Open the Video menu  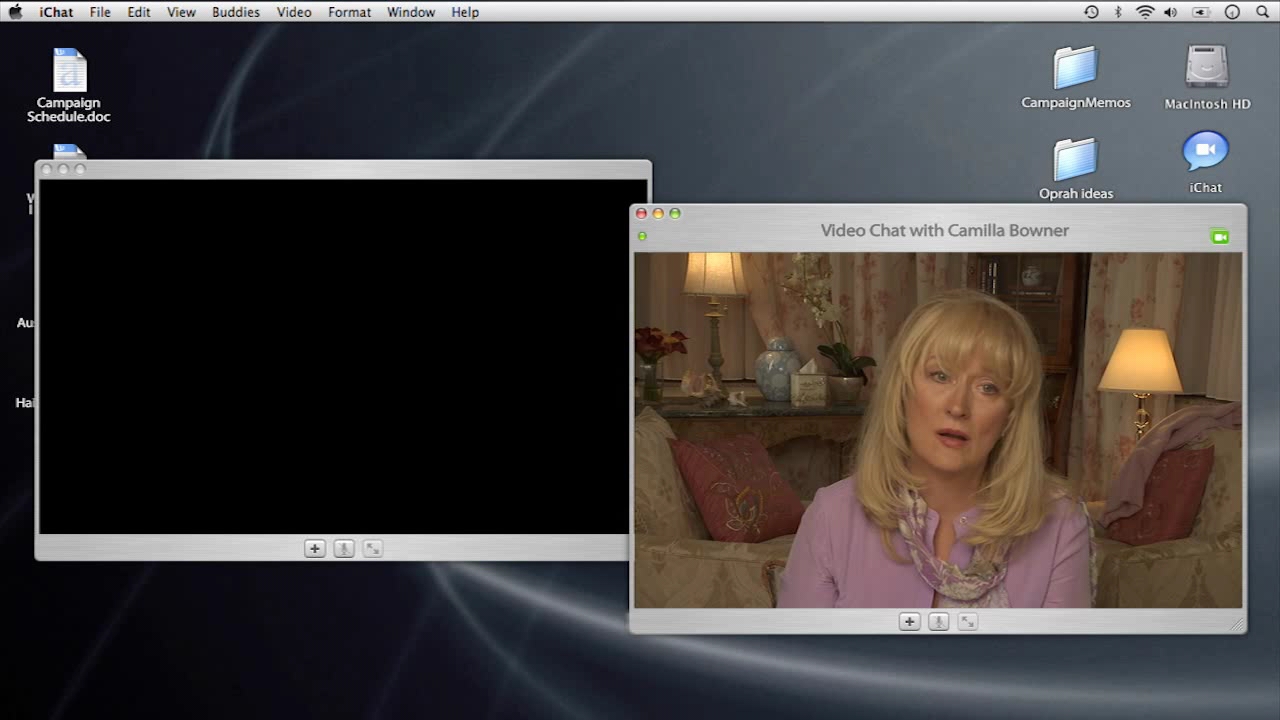[x=294, y=12]
